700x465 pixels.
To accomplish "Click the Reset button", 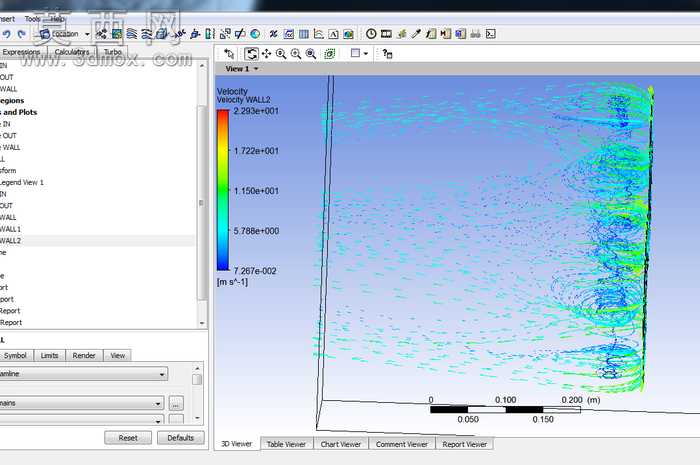I will pos(128,438).
